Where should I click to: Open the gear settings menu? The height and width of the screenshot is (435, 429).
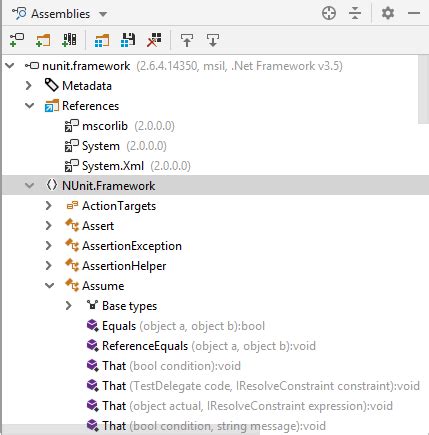(388, 13)
